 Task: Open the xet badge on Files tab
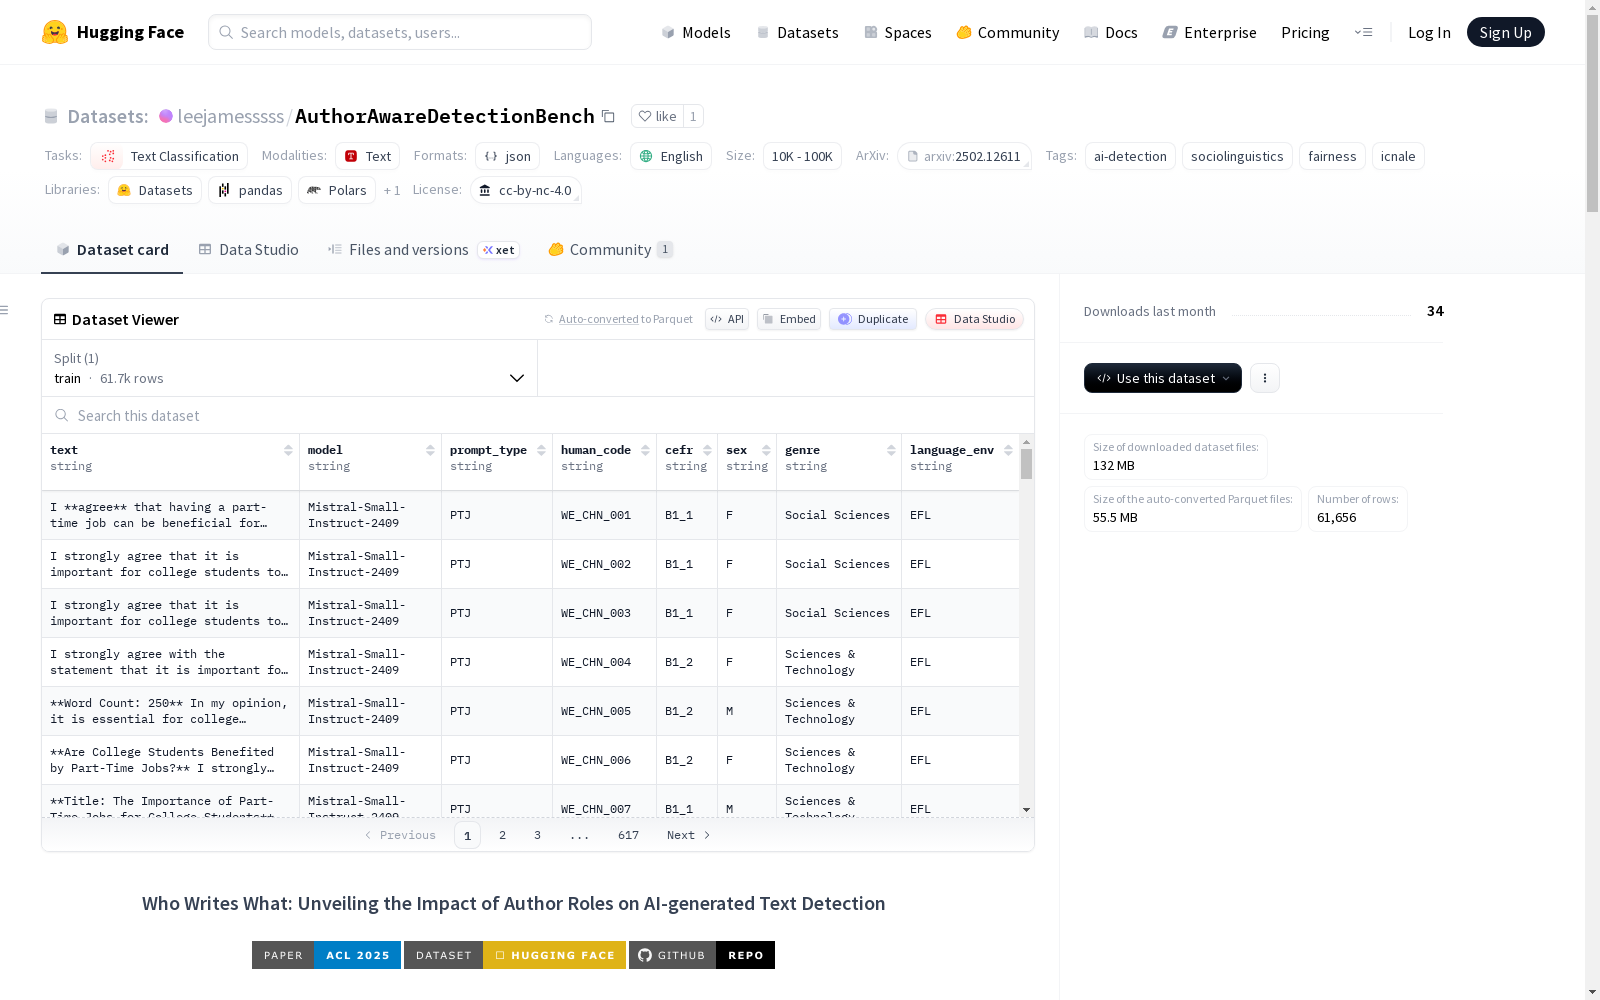(498, 250)
